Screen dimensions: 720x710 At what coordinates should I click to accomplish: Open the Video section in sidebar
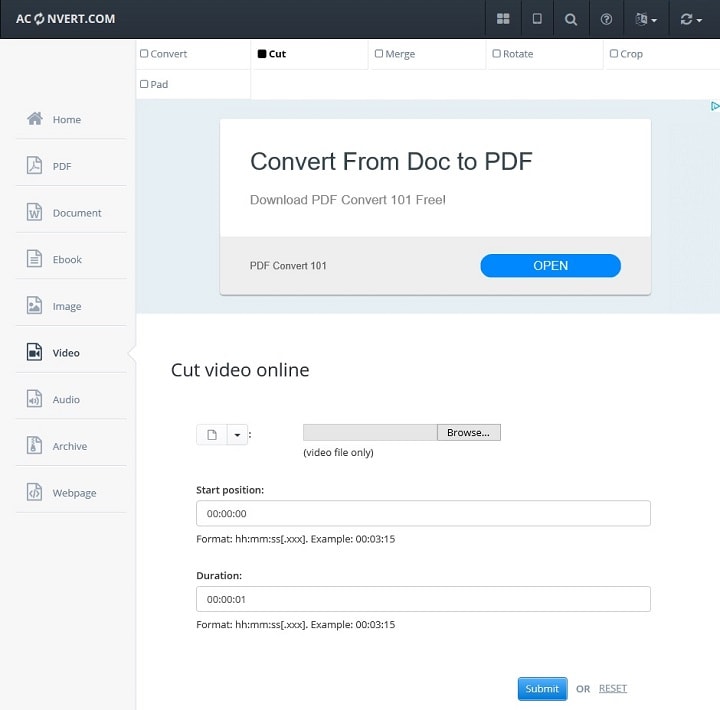point(66,353)
